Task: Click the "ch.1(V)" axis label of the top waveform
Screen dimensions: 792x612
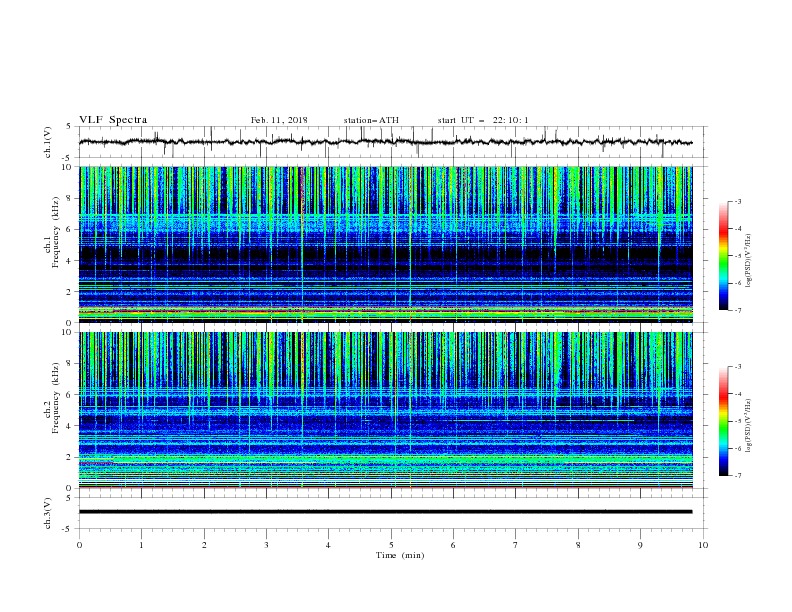Action: point(48,142)
